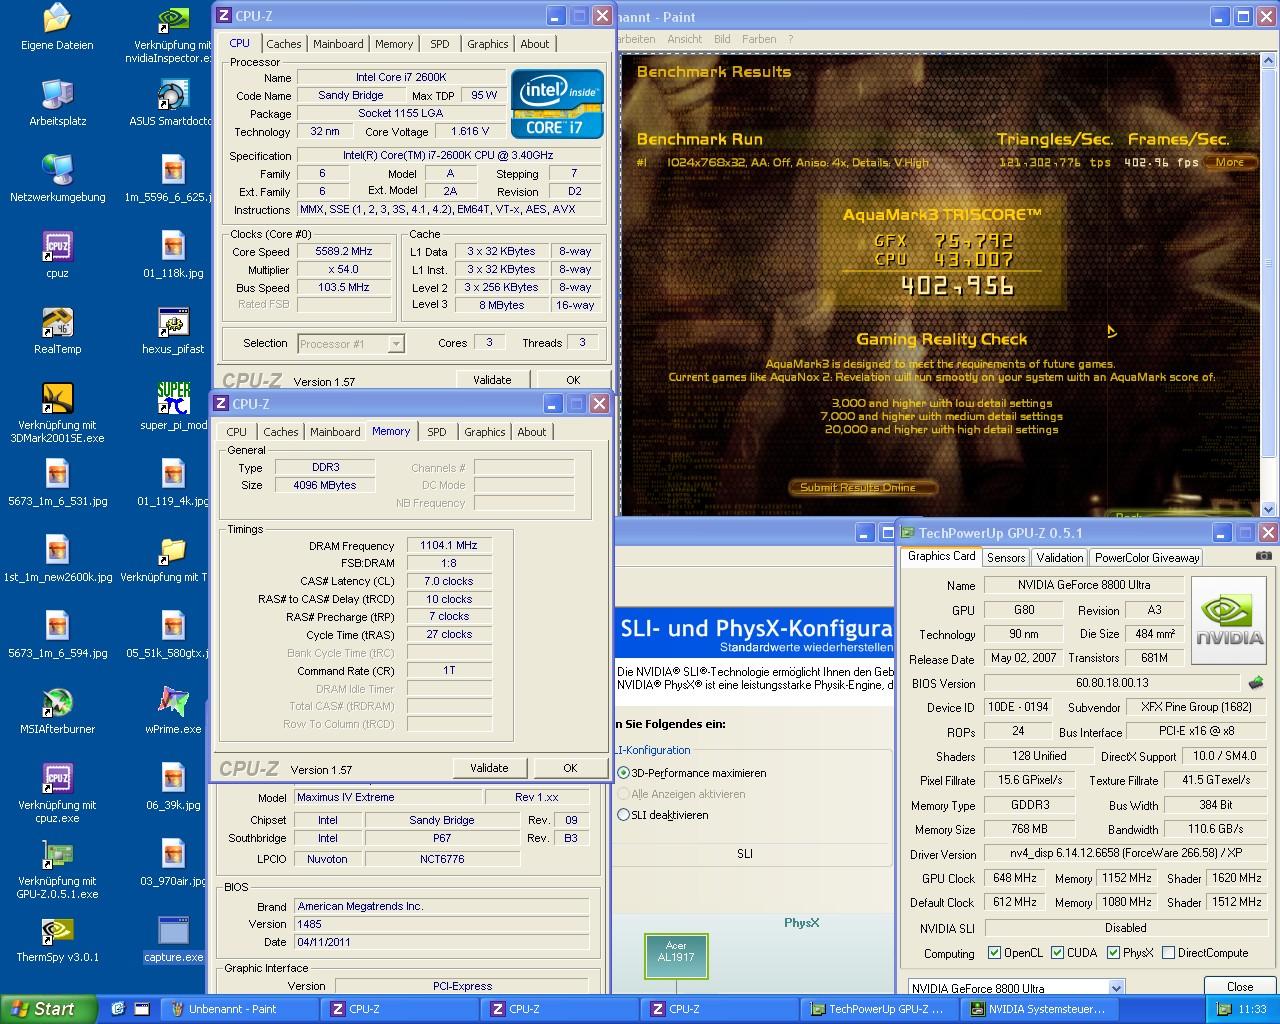The width and height of the screenshot is (1280, 1024).
Task: Switch to NVIDIA Systemsteuerung taskbar button
Action: (x=1040, y=1009)
